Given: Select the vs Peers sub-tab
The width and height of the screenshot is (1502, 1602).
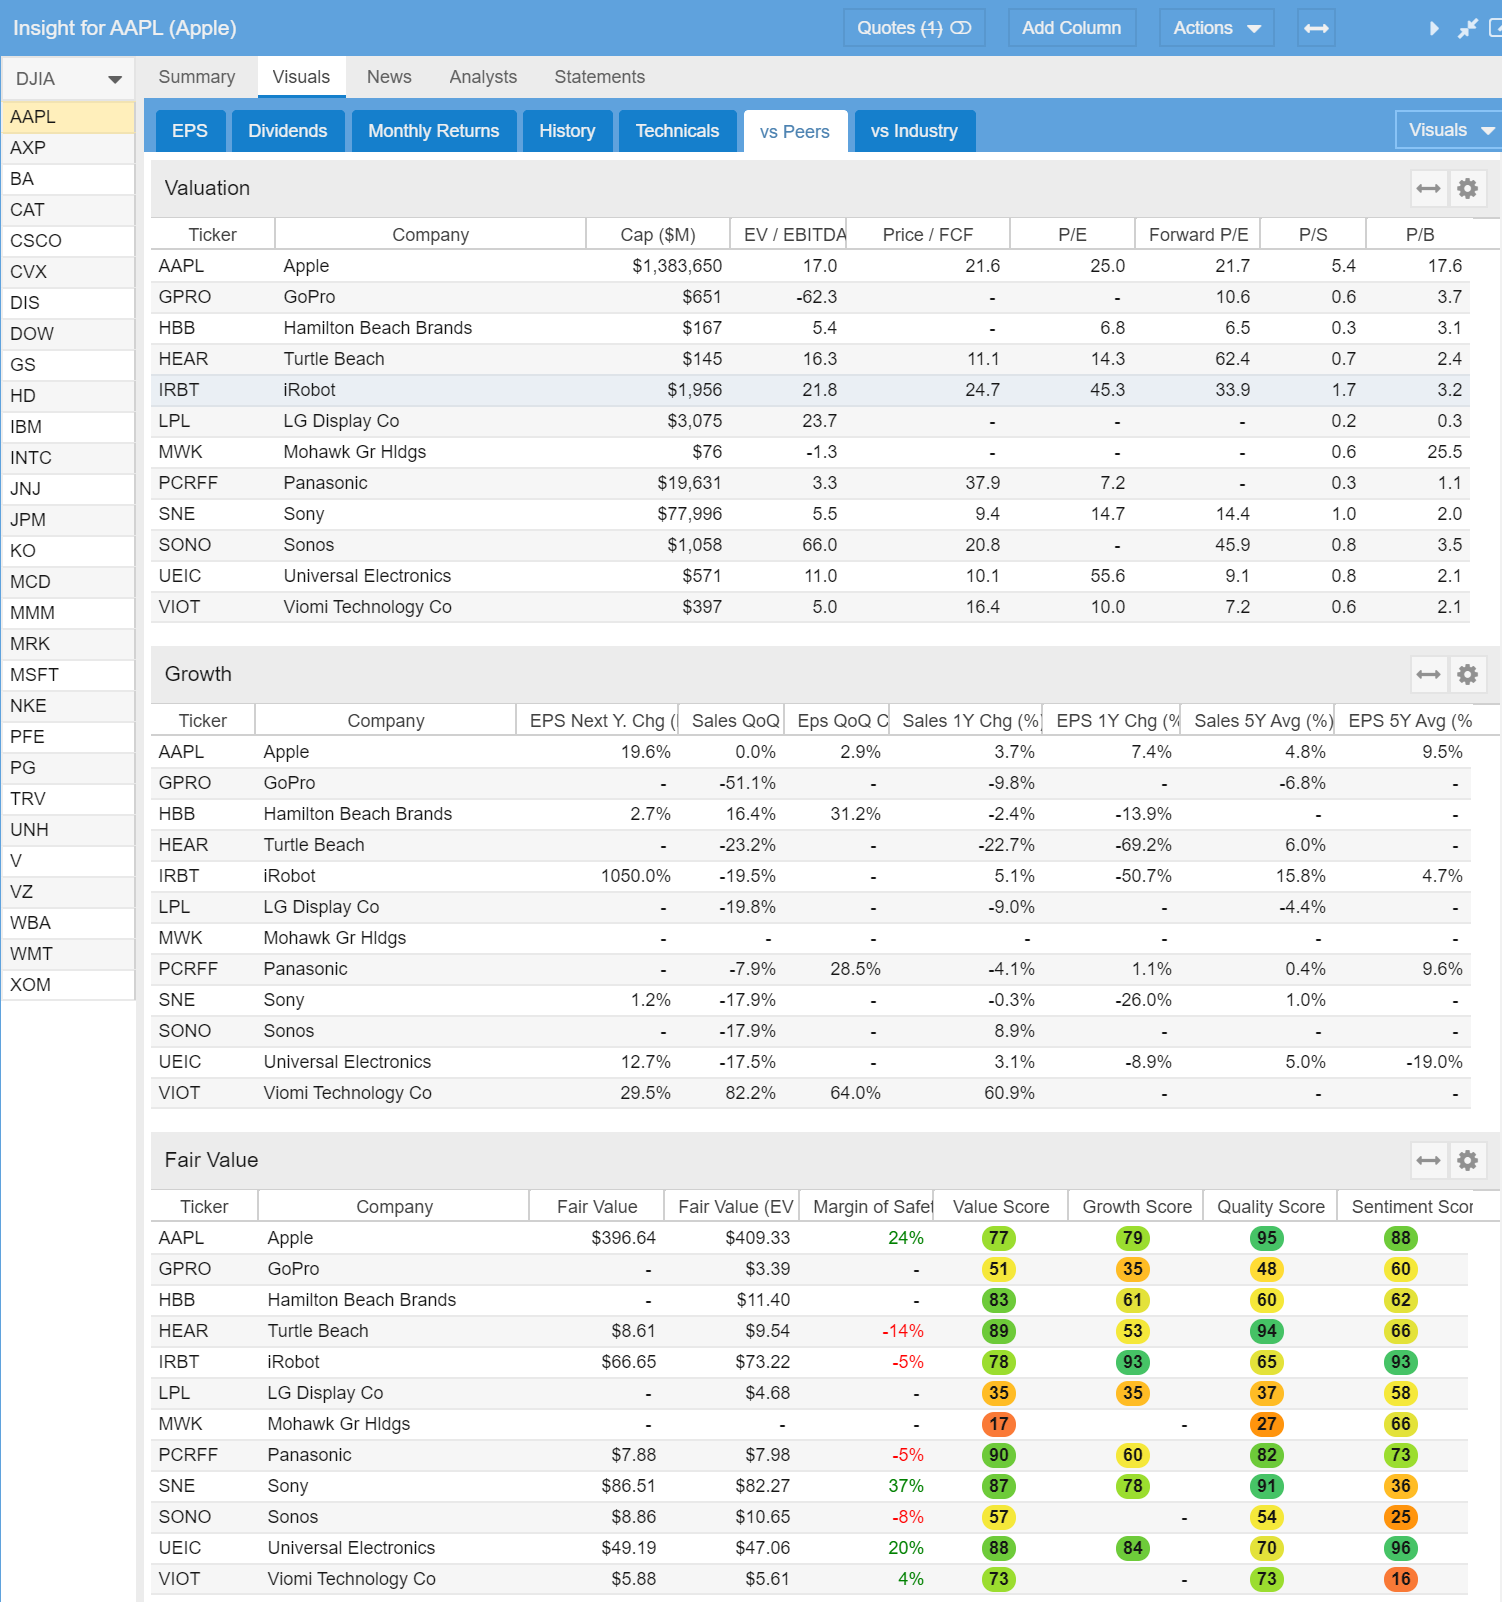Looking at the screenshot, I should click(x=795, y=132).
